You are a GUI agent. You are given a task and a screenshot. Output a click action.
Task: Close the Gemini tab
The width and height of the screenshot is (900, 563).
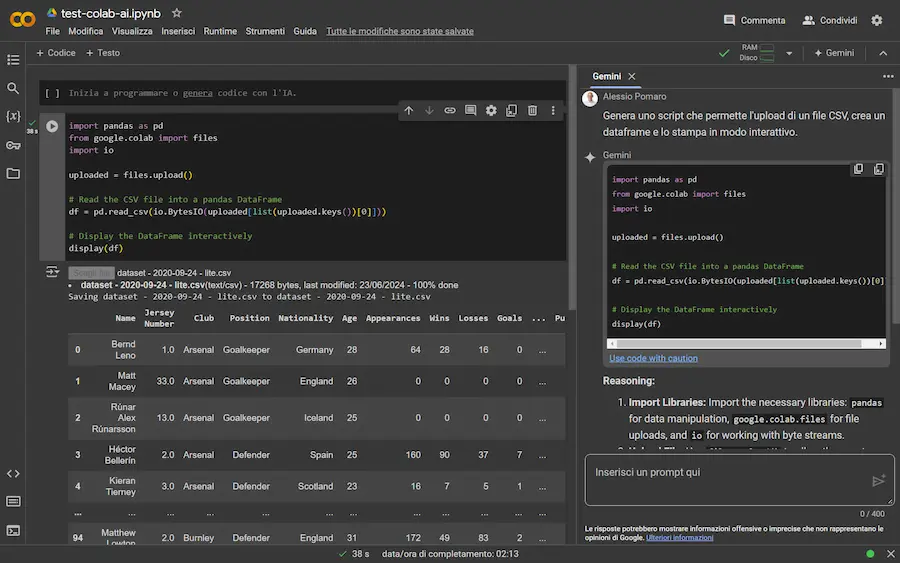[x=631, y=76]
